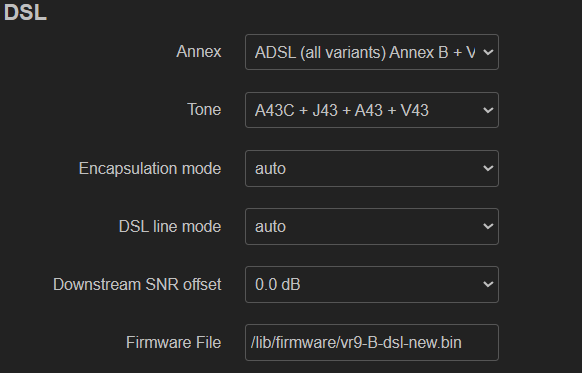Open the DSL line mode combo box

pos(372,226)
